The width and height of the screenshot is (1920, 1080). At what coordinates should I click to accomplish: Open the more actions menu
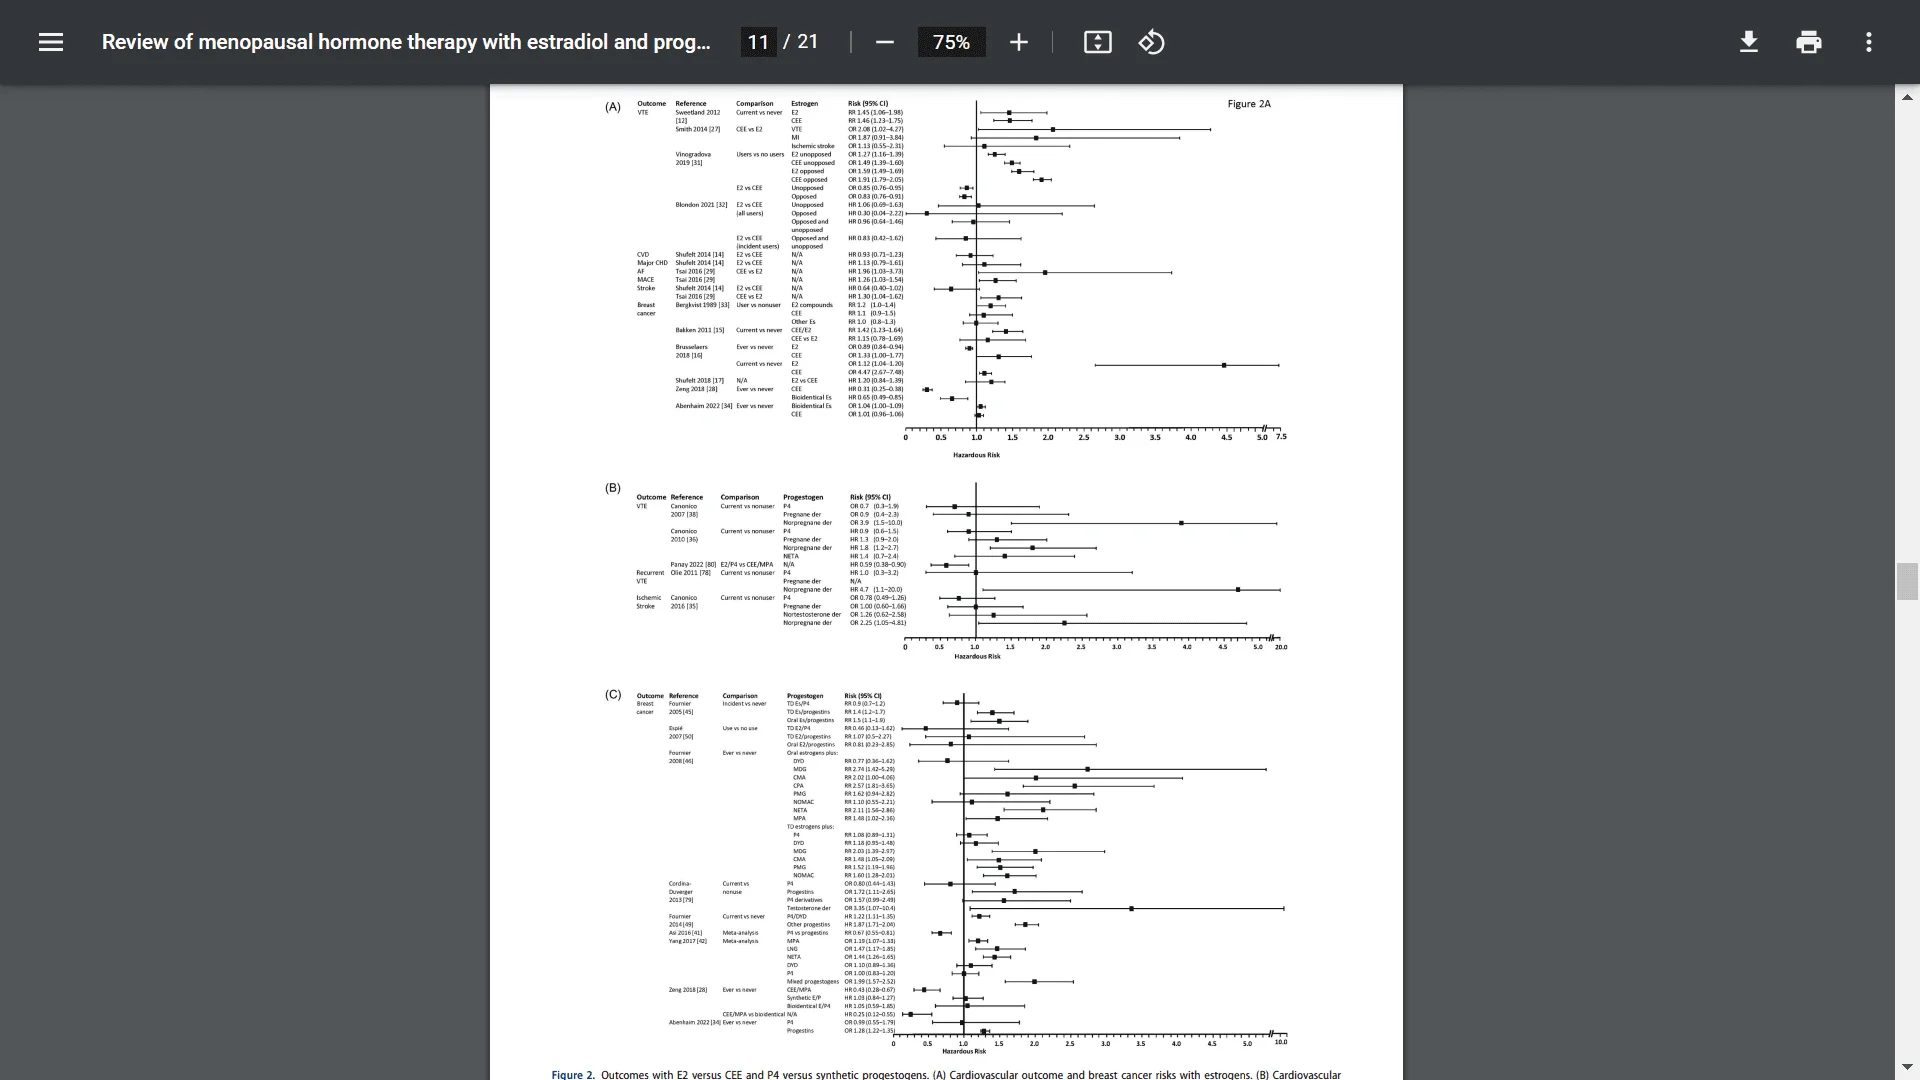tap(1868, 42)
